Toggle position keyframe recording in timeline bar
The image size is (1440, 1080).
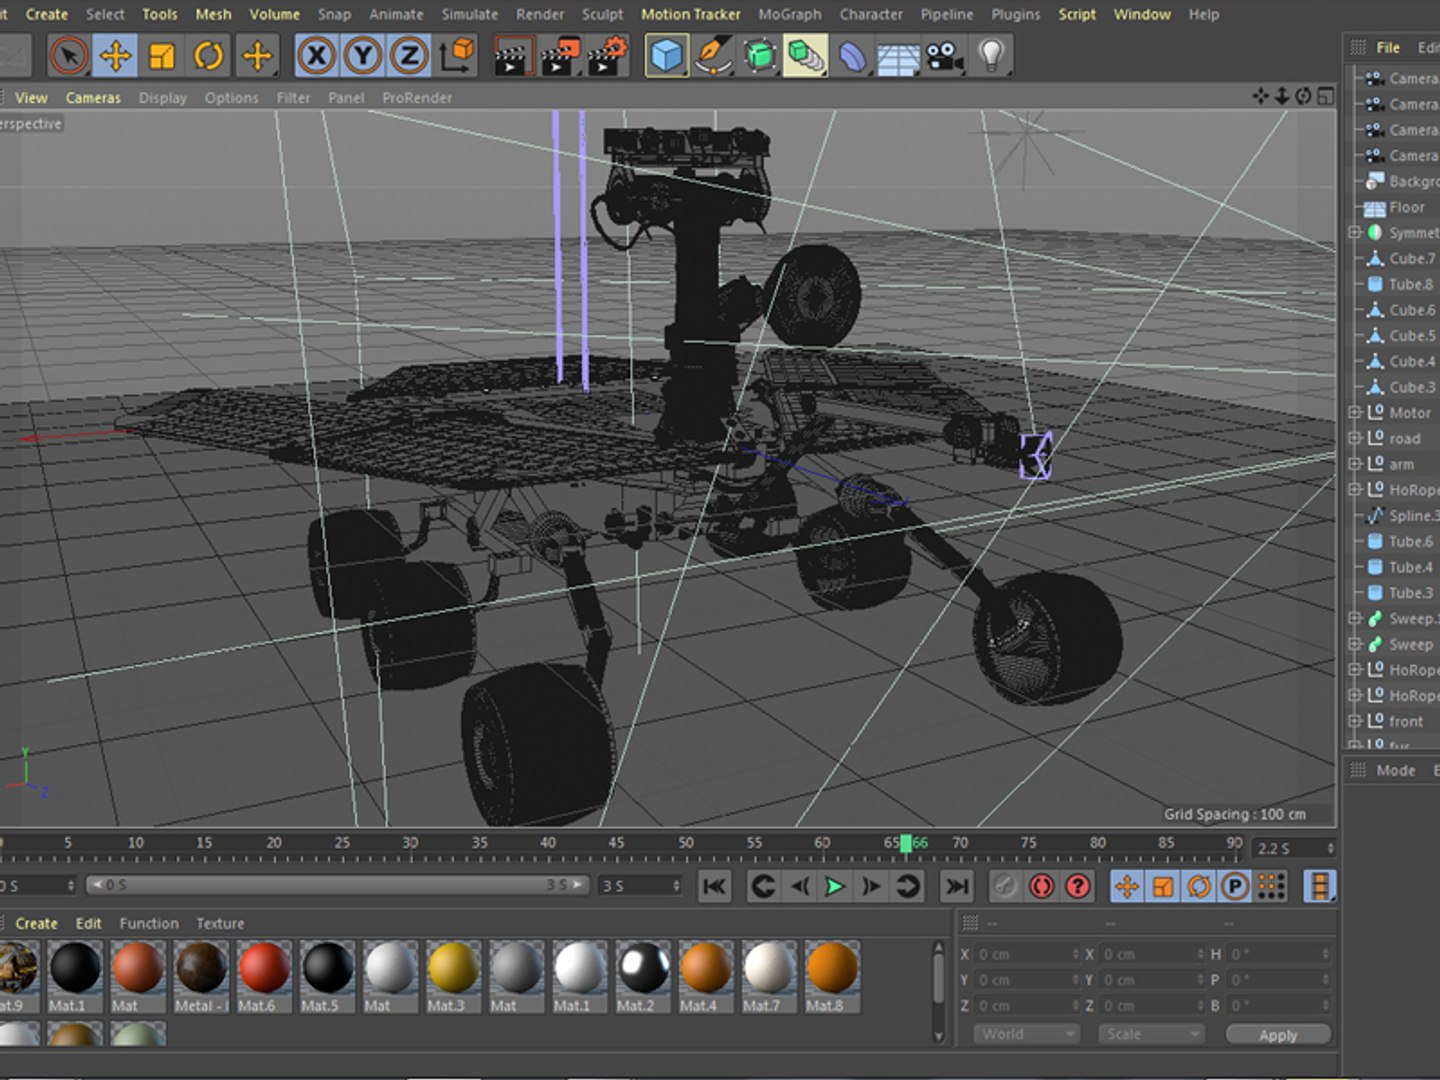(x=1127, y=886)
